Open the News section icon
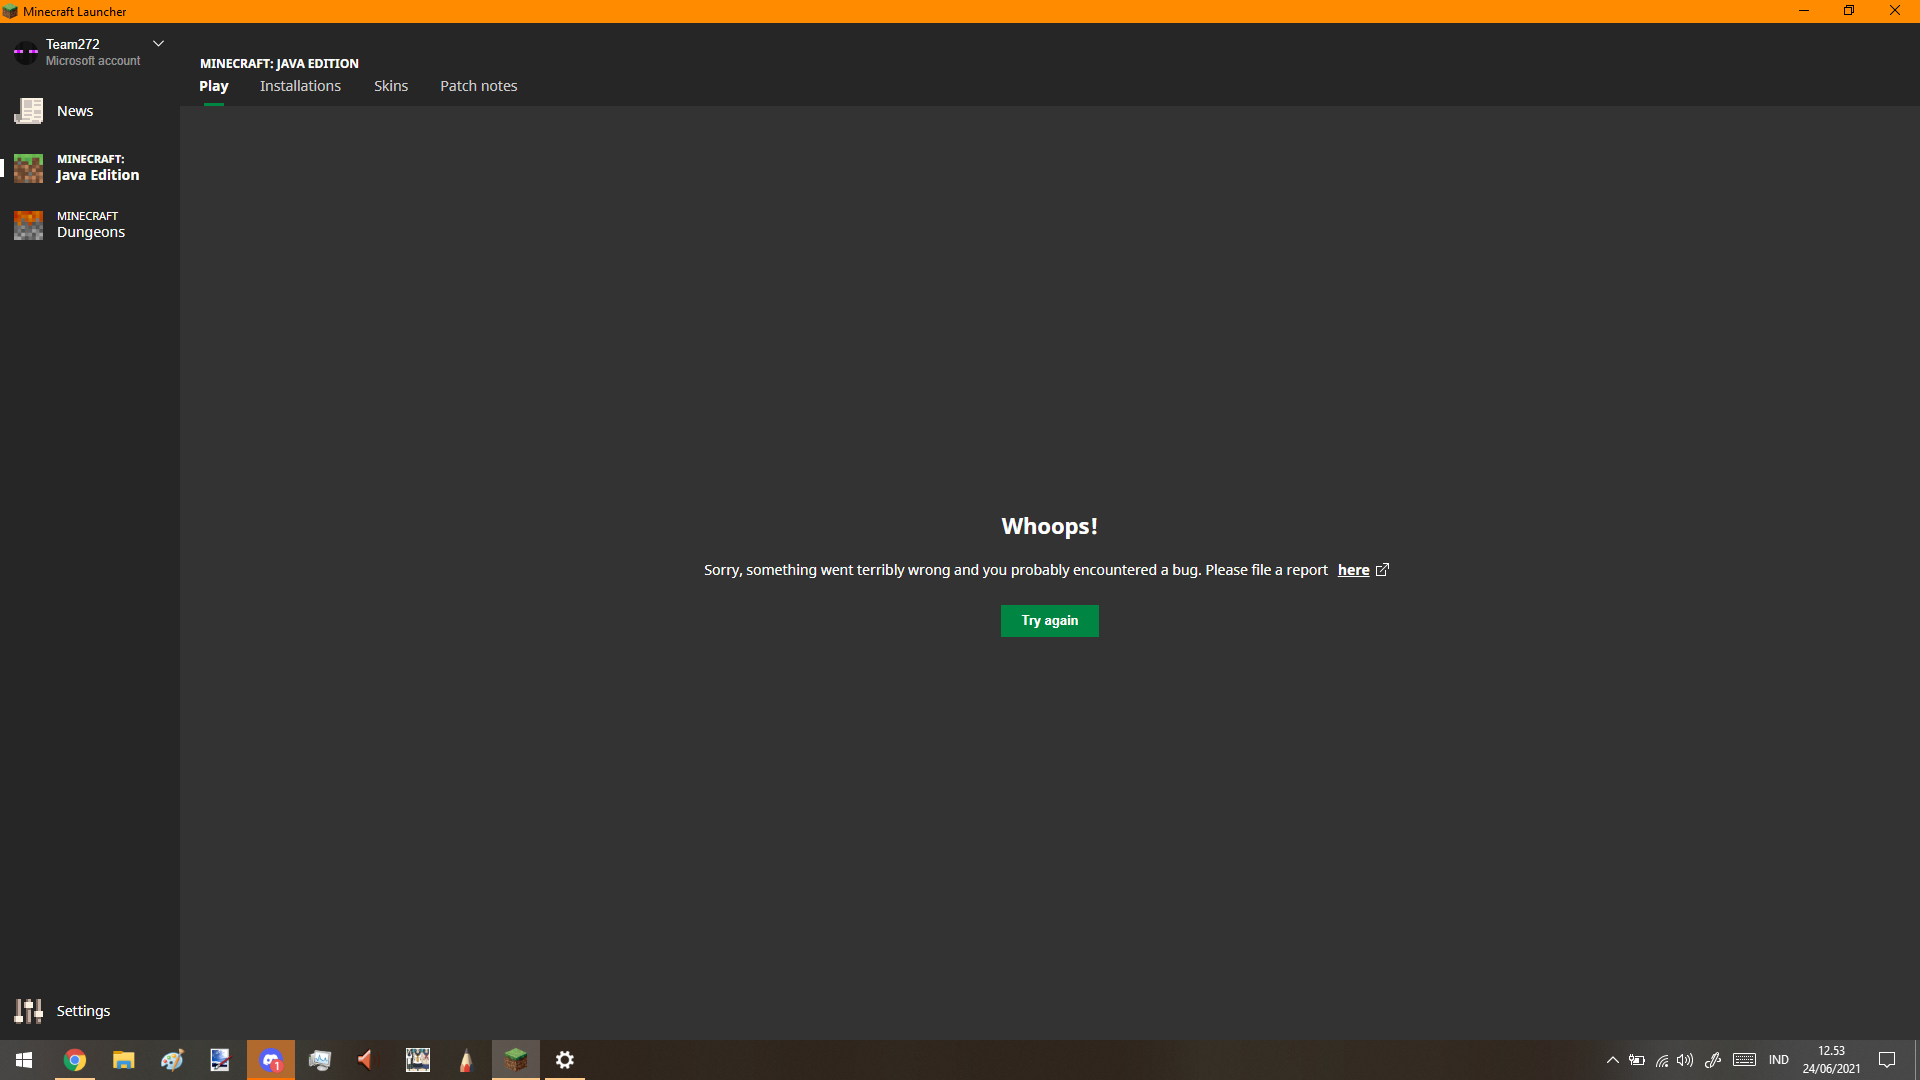Image resolution: width=1920 pixels, height=1080 pixels. [x=28, y=111]
